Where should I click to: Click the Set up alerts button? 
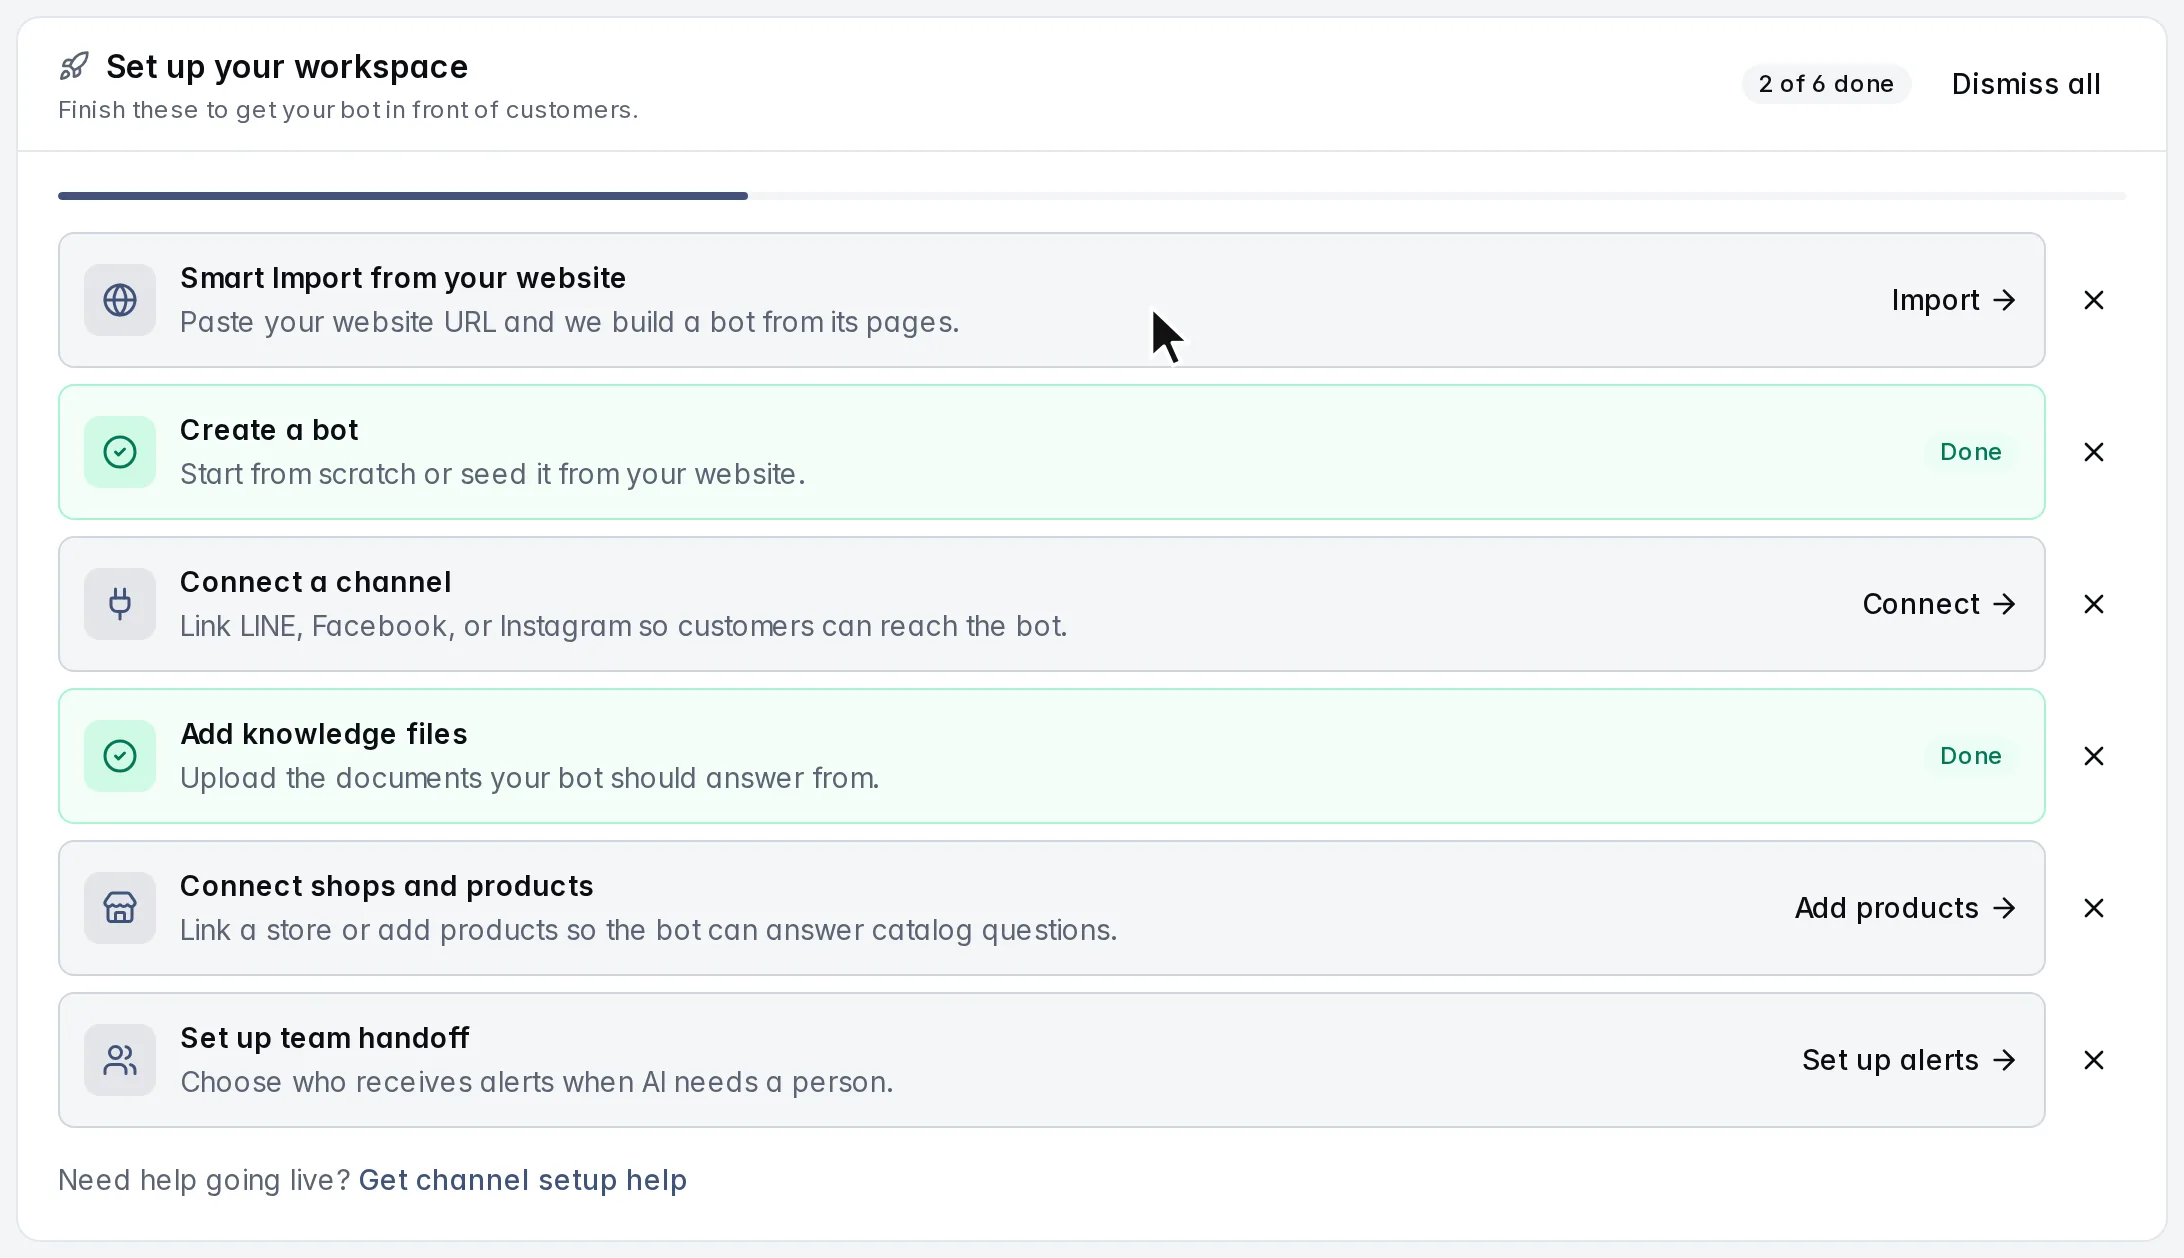(1909, 1060)
